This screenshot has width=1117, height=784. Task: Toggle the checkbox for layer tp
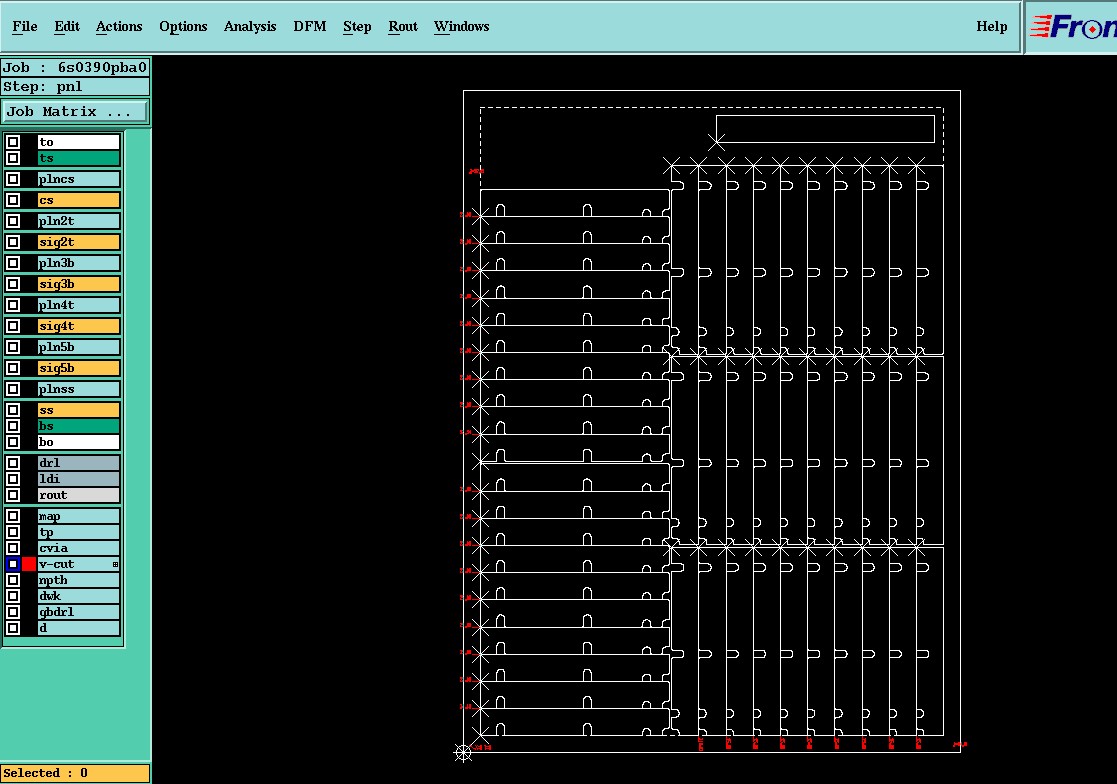point(13,532)
